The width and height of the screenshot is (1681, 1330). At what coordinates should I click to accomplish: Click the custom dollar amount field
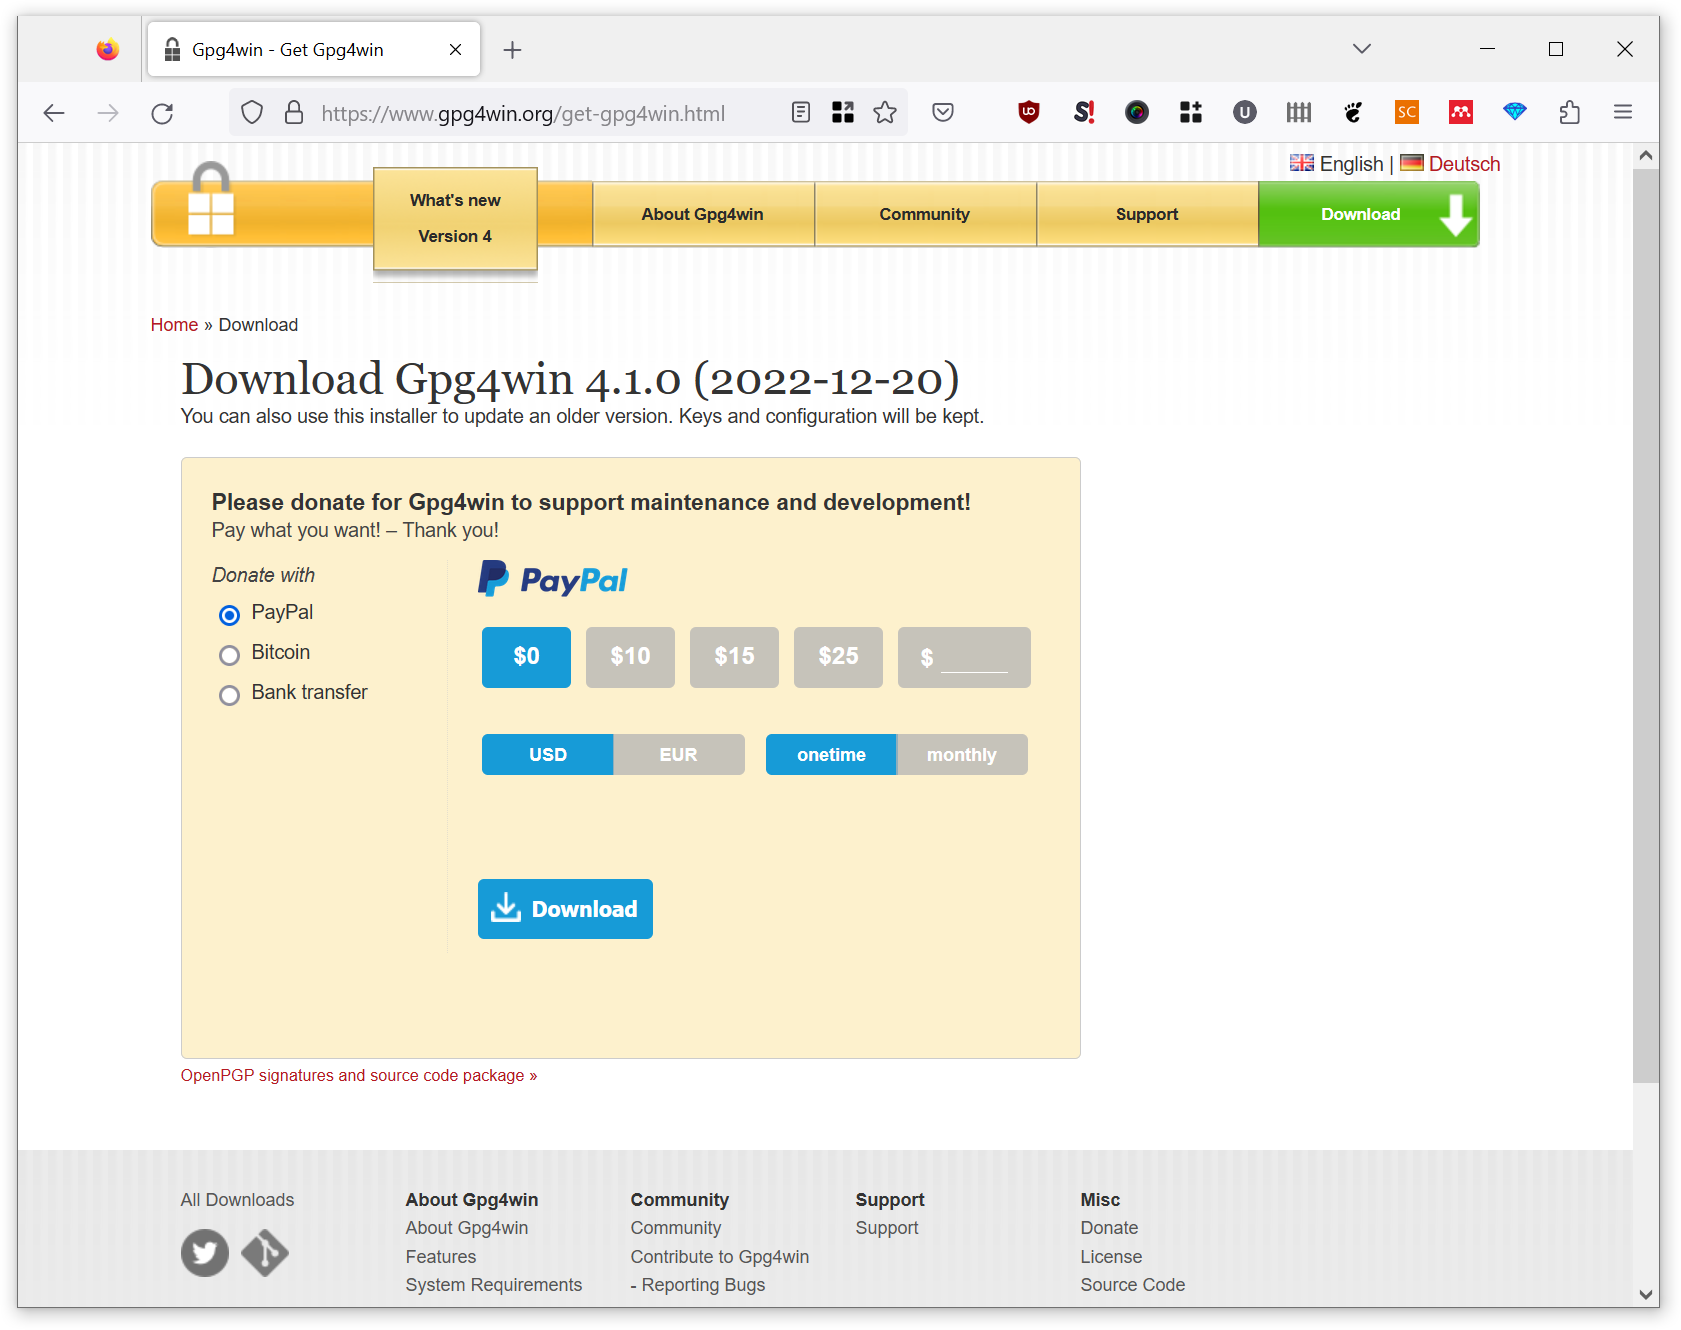coord(964,657)
